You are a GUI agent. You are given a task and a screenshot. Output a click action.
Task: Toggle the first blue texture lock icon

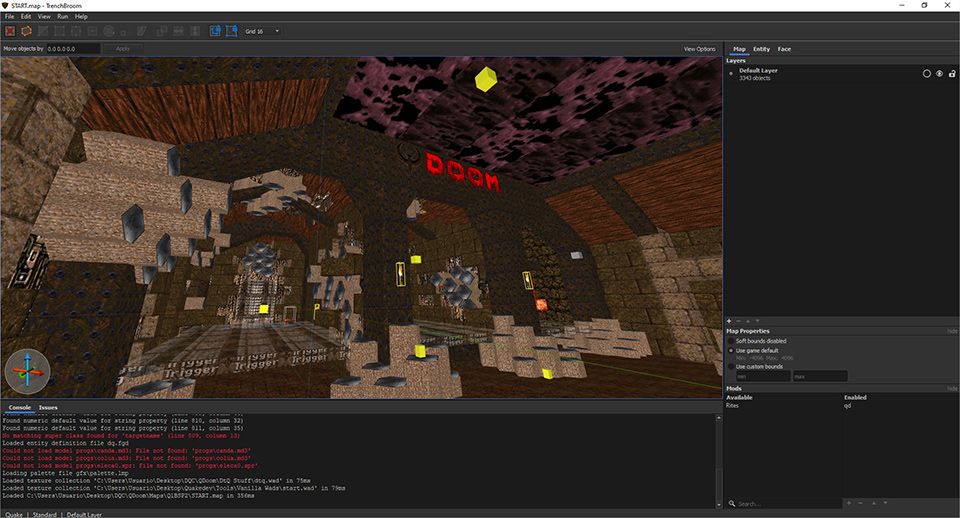(x=215, y=31)
